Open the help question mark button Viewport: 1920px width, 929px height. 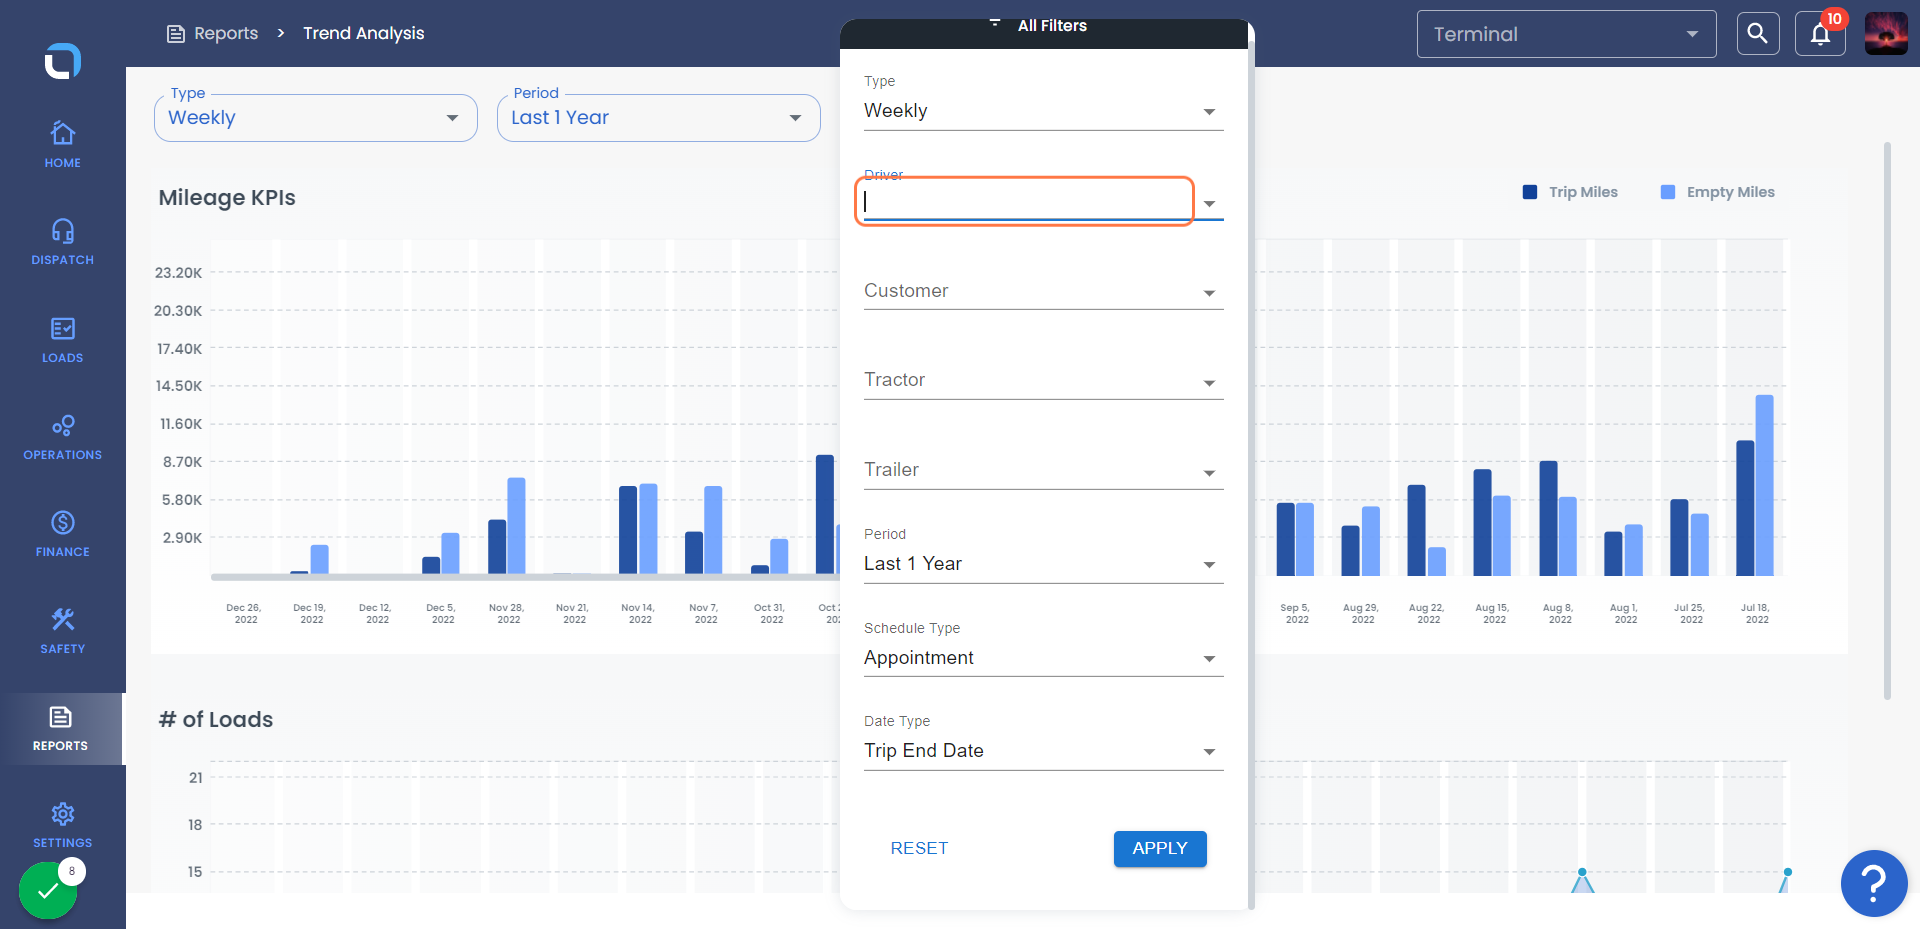(x=1874, y=883)
